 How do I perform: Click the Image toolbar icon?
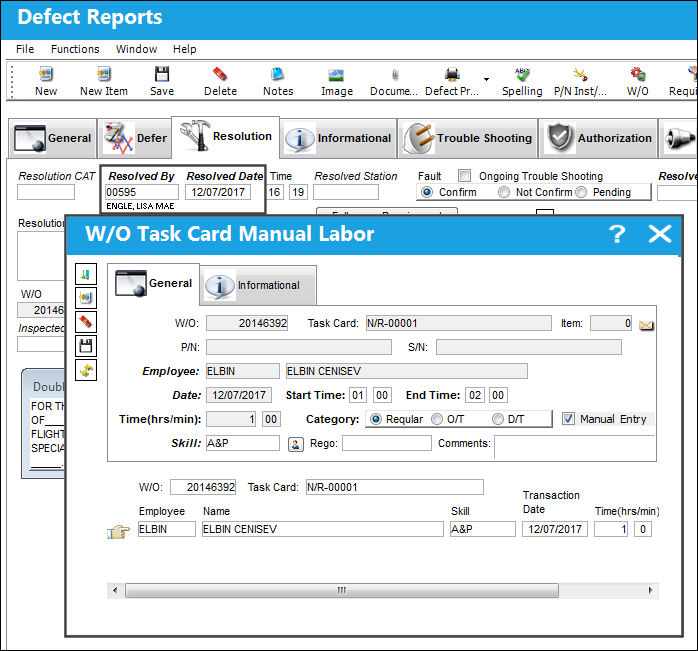pyautogui.click(x=336, y=75)
